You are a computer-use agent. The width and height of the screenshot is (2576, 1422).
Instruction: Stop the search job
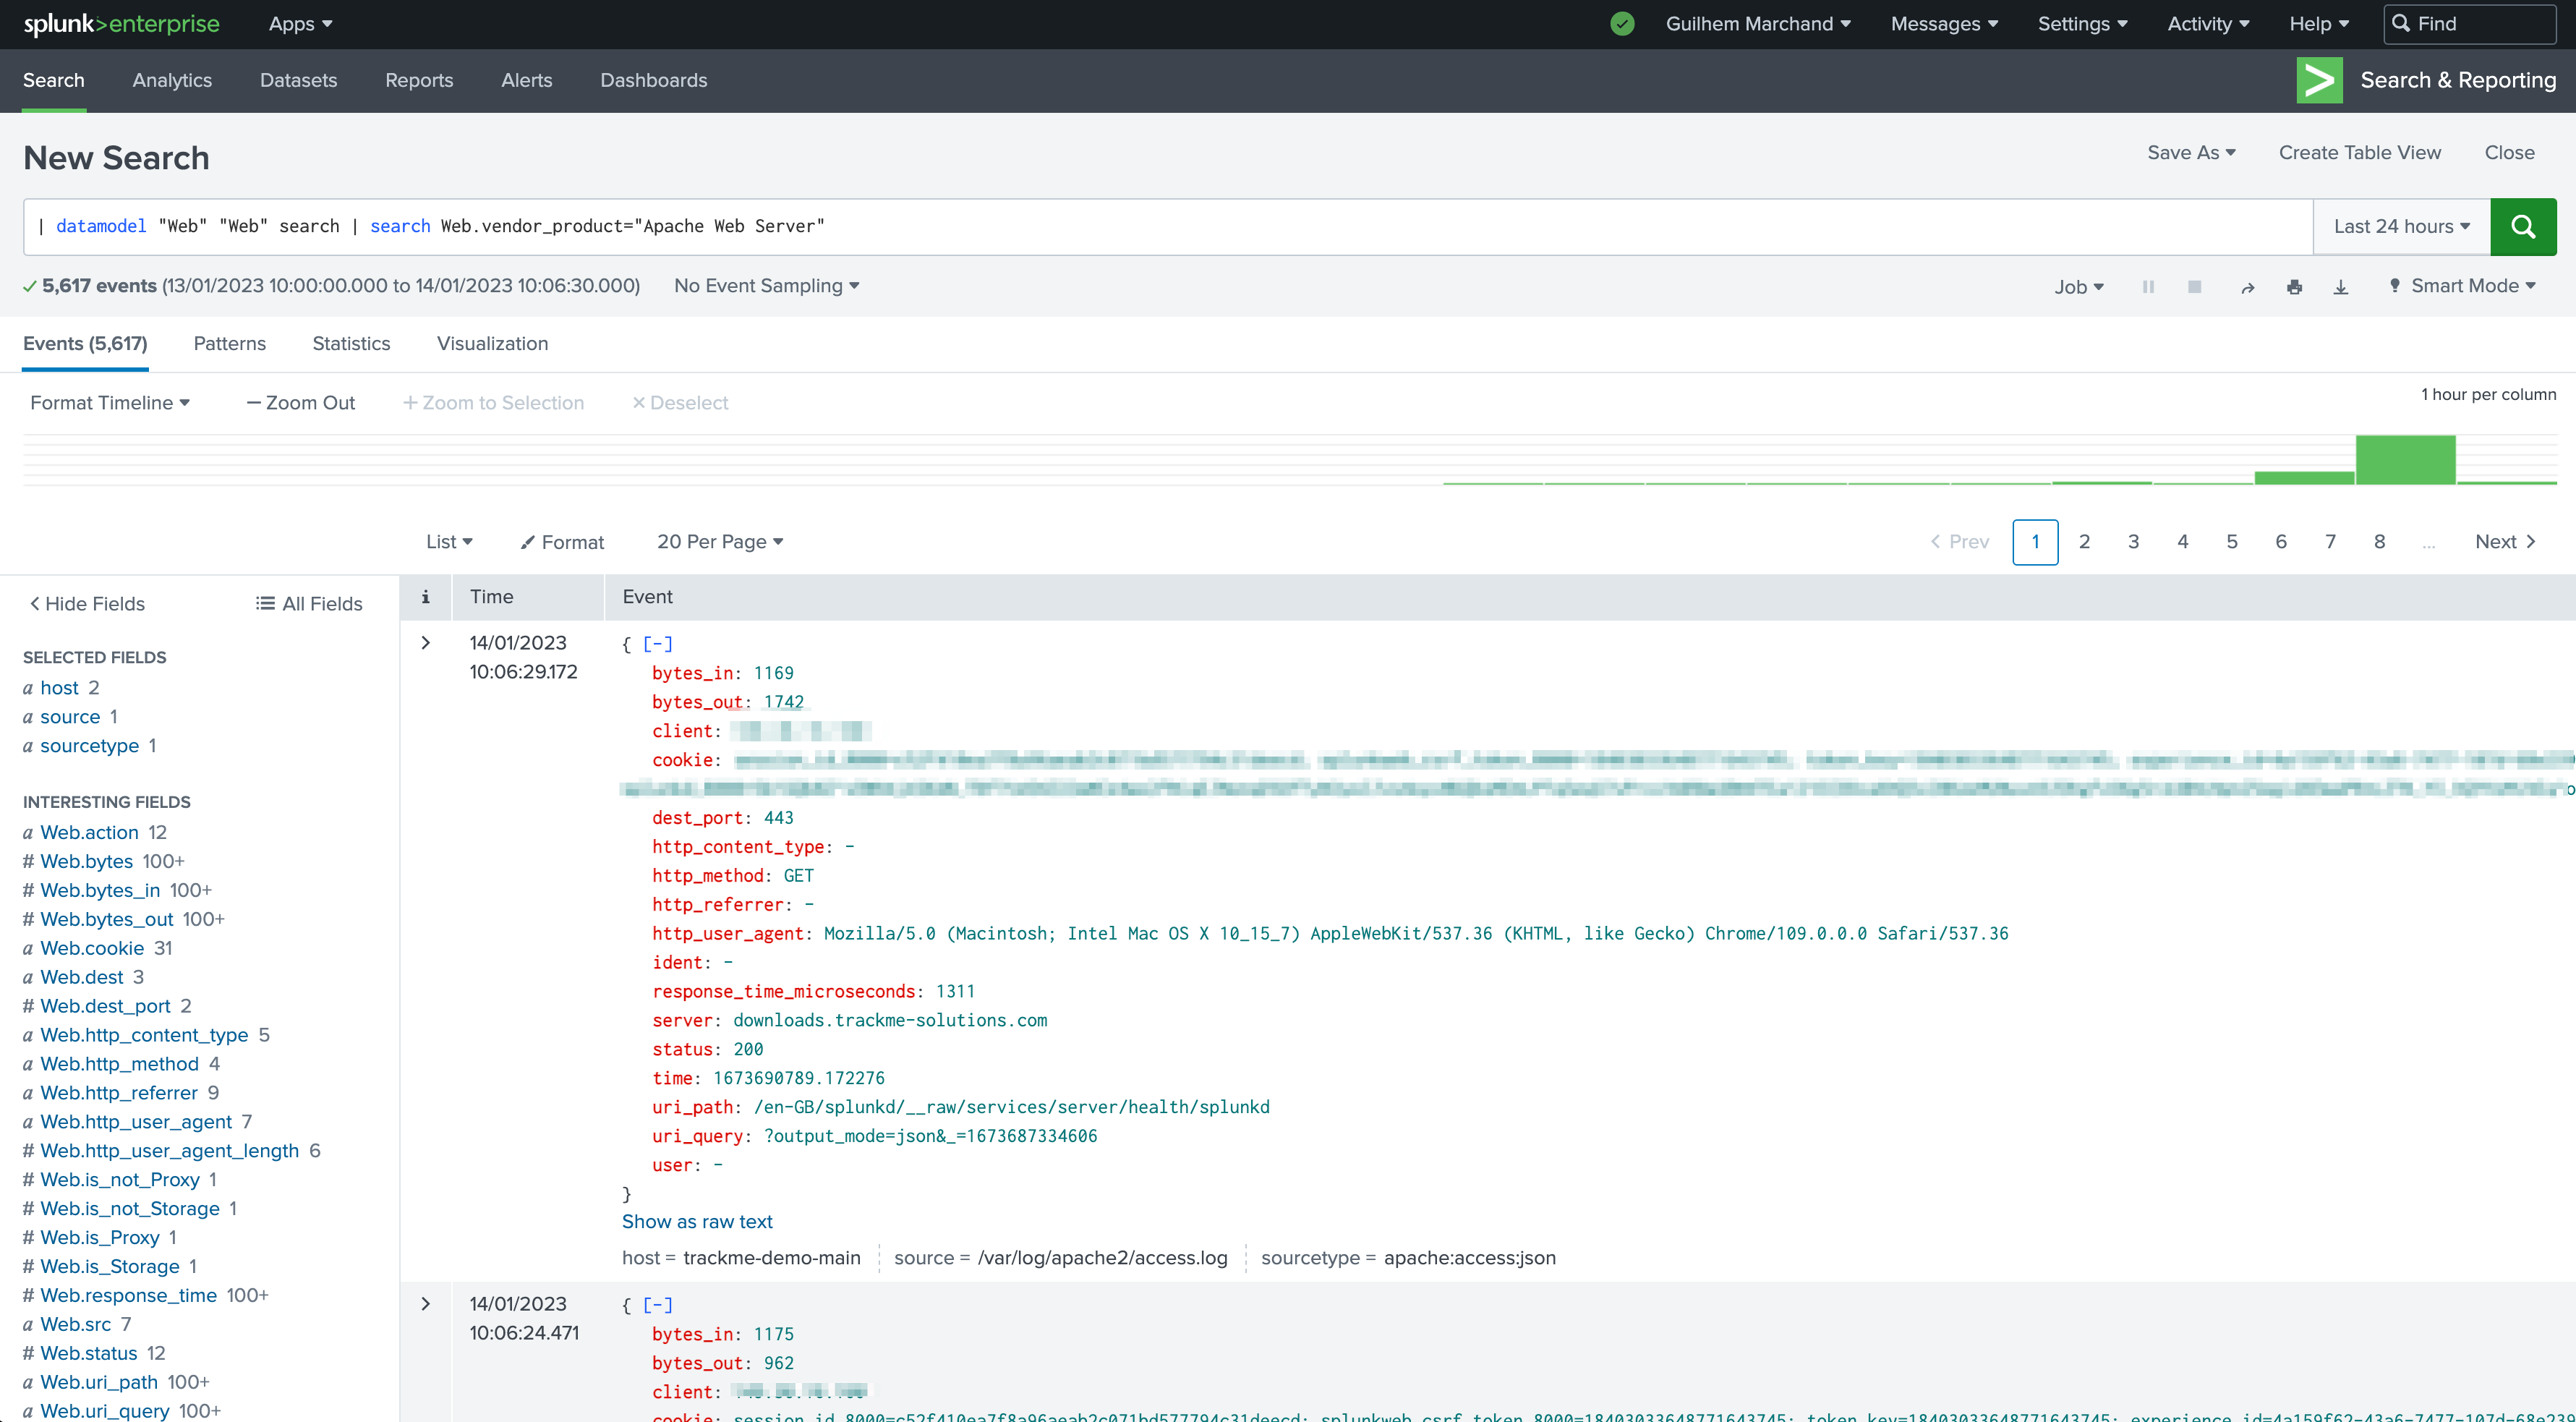pyautogui.click(x=2194, y=287)
